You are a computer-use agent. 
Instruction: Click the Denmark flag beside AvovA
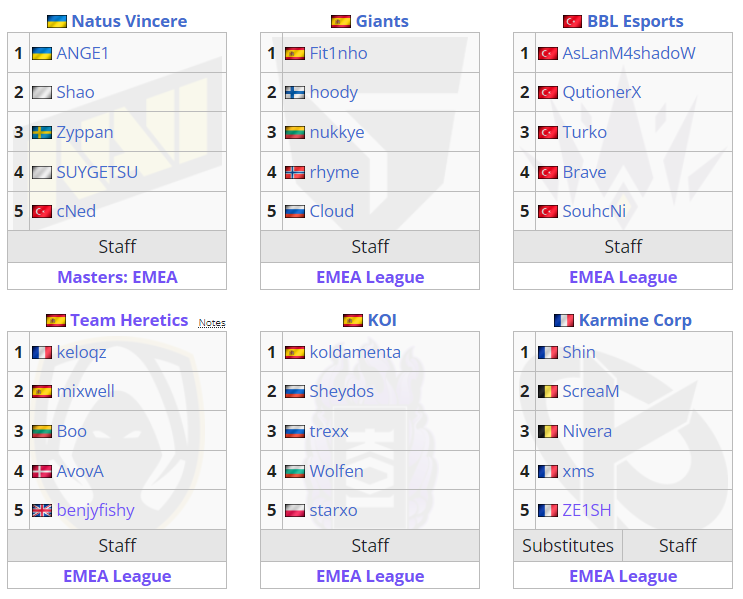[x=42, y=472]
